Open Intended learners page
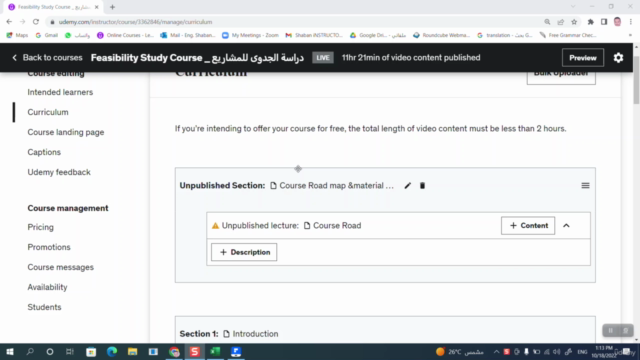640x360 pixels. (60, 92)
